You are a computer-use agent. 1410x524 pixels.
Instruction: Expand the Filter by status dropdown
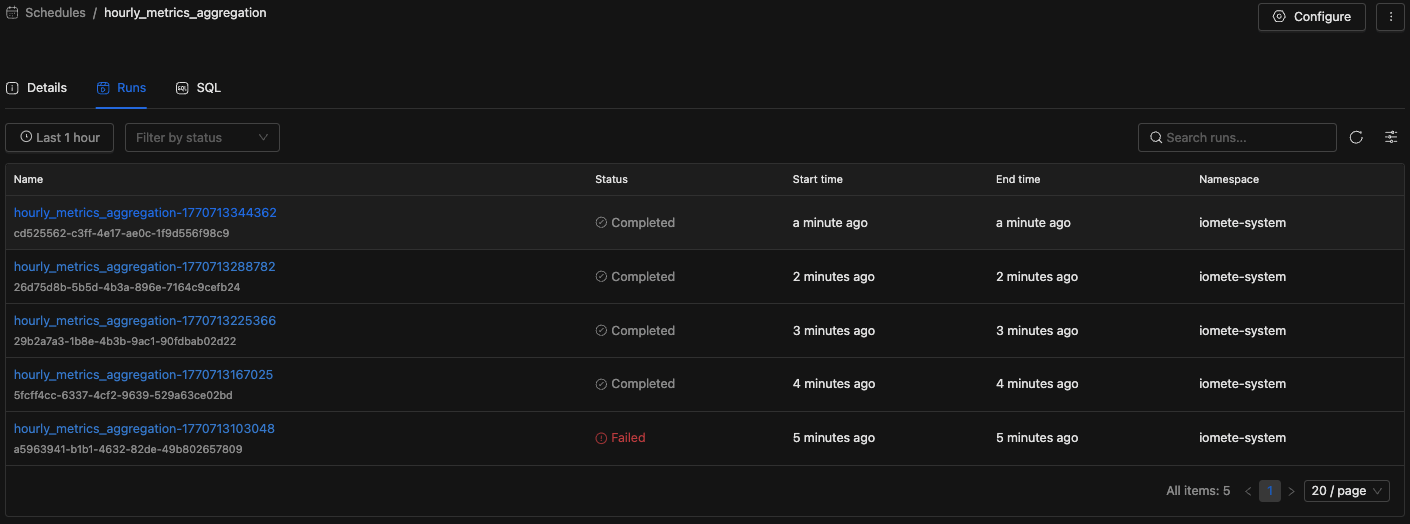pos(202,138)
